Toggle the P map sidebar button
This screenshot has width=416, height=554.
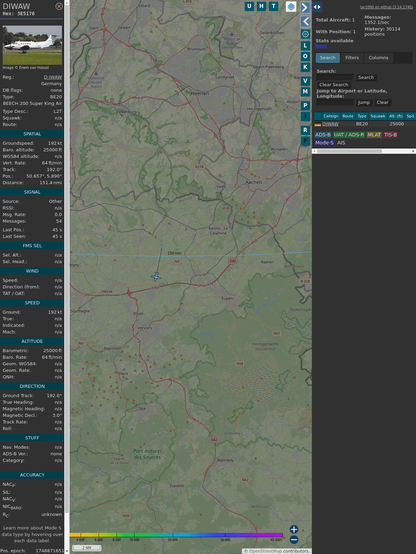(305, 105)
